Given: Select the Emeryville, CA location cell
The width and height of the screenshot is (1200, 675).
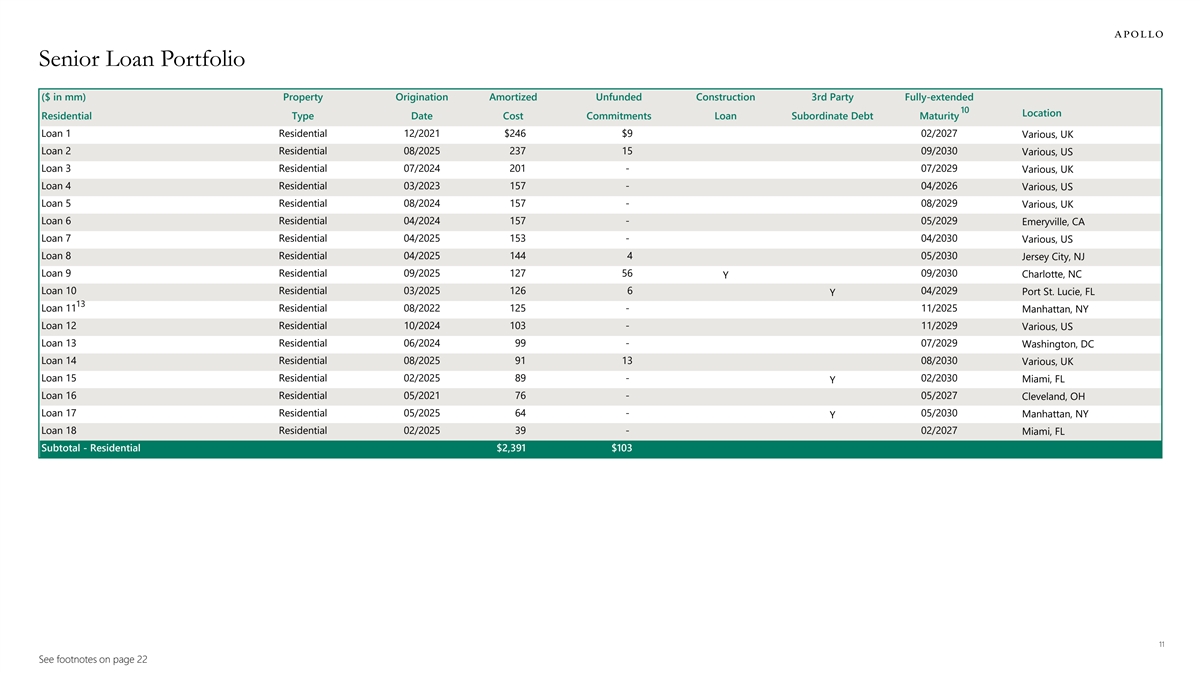Looking at the screenshot, I should coord(1053,222).
